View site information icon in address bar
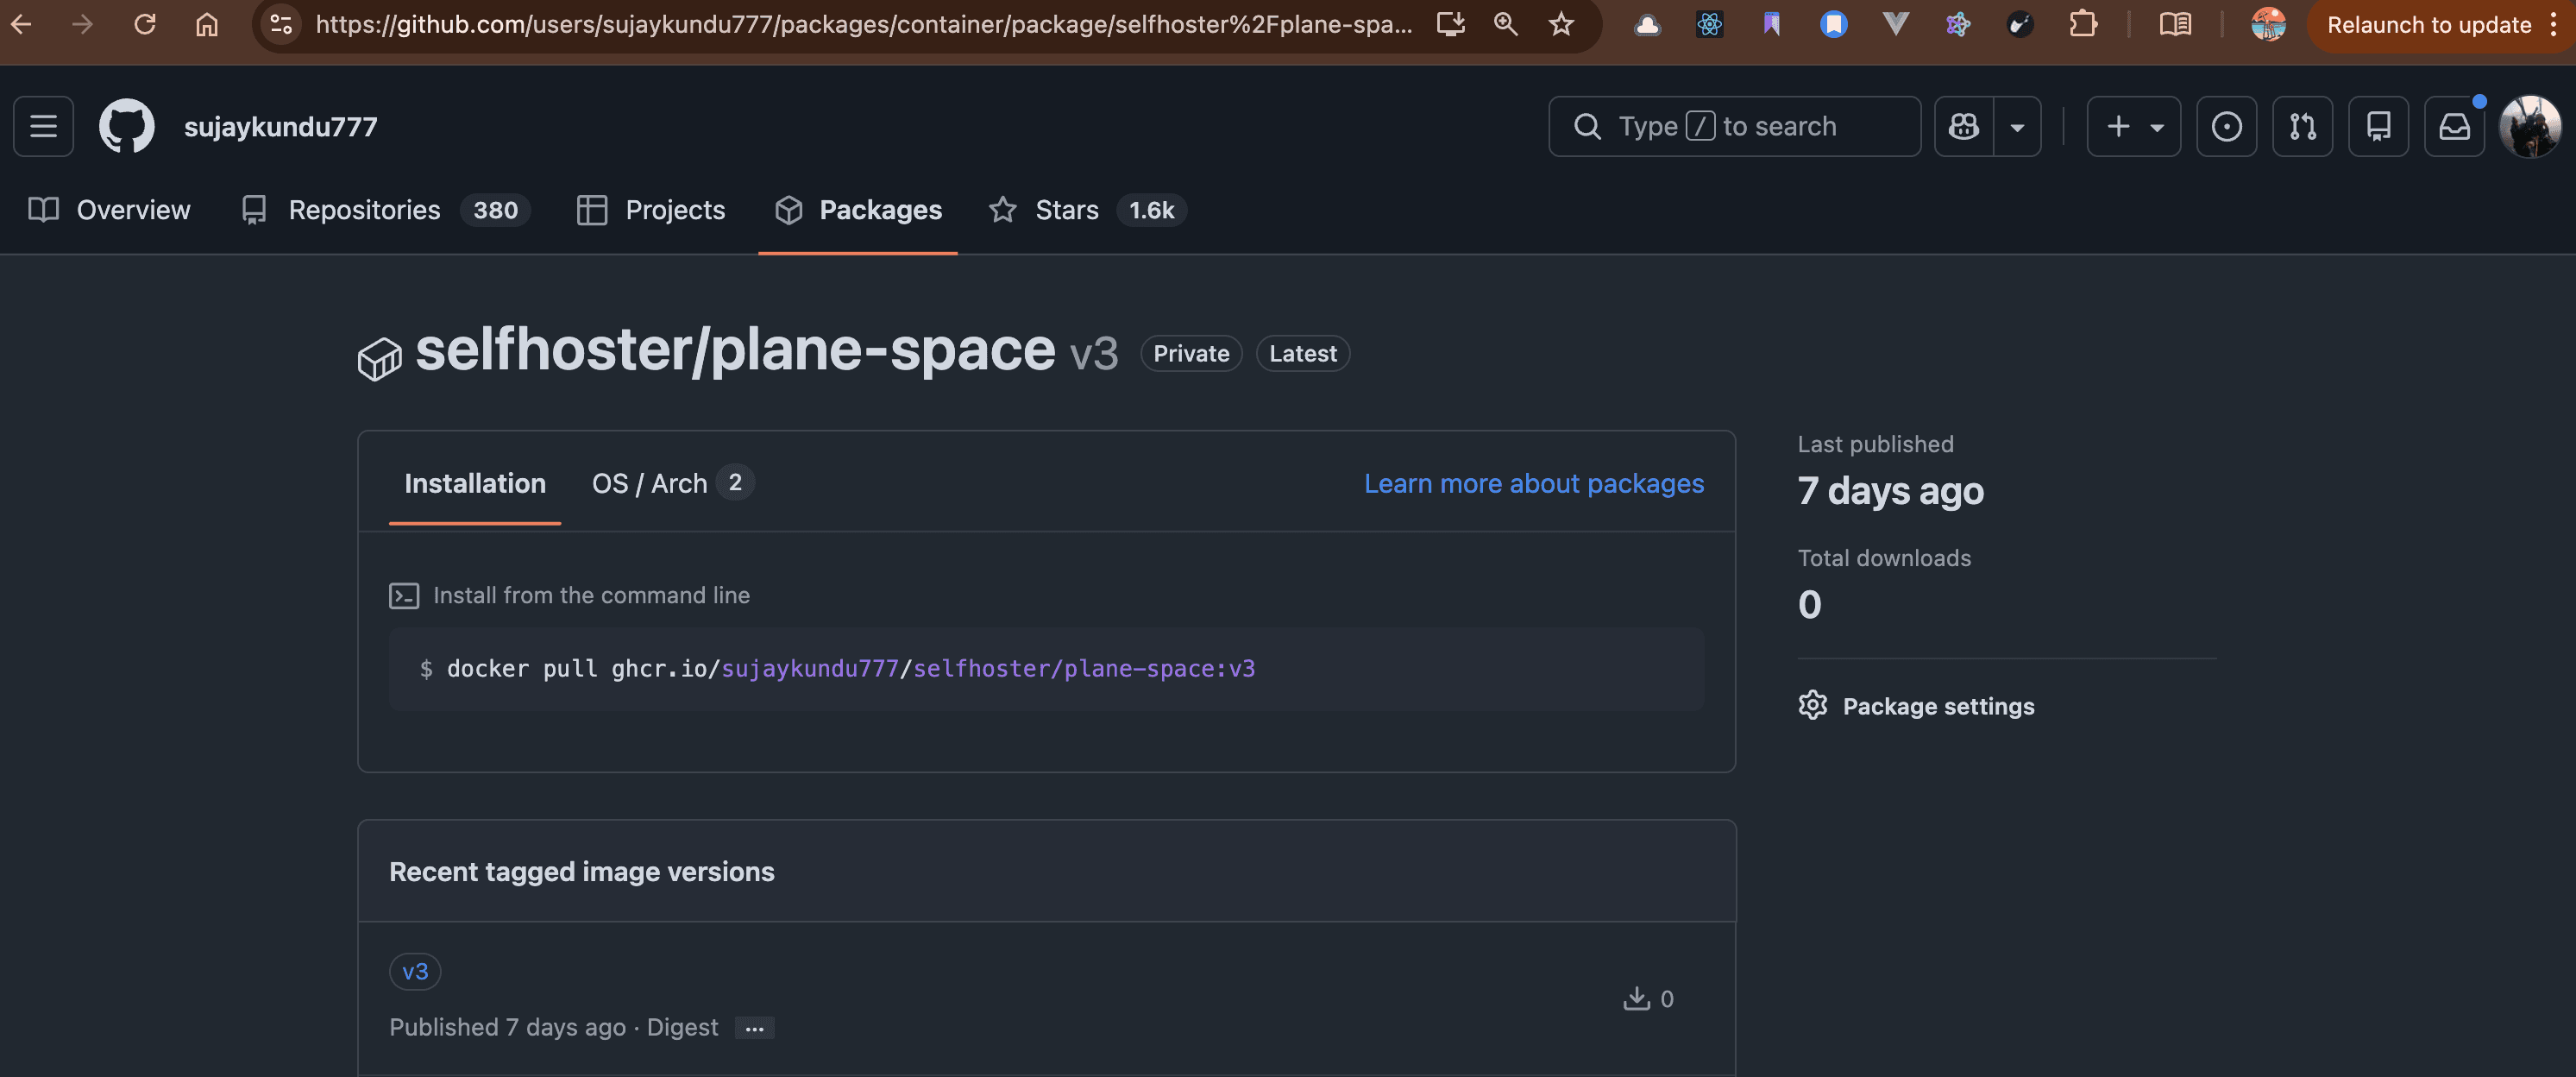Screen dimensions: 2576x1077 (282, 24)
